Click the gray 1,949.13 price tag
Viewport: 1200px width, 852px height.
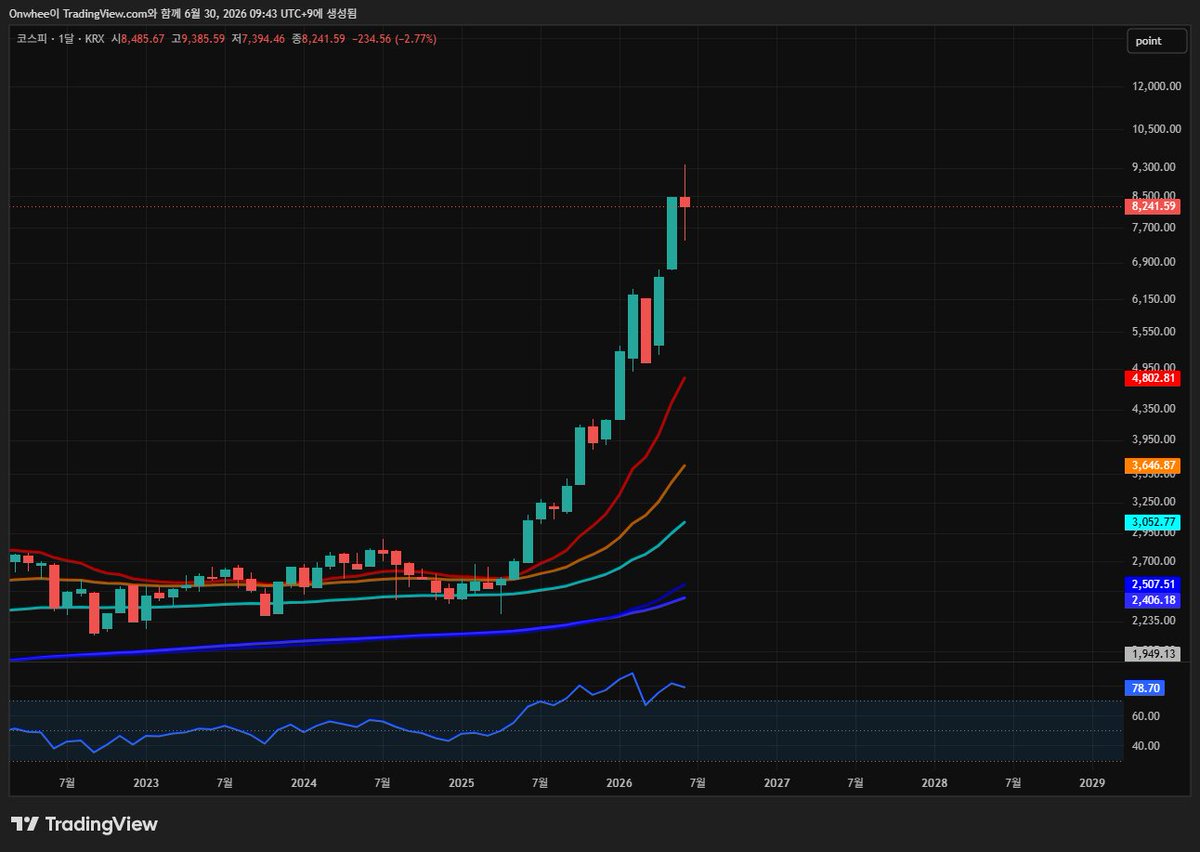click(x=1153, y=654)
